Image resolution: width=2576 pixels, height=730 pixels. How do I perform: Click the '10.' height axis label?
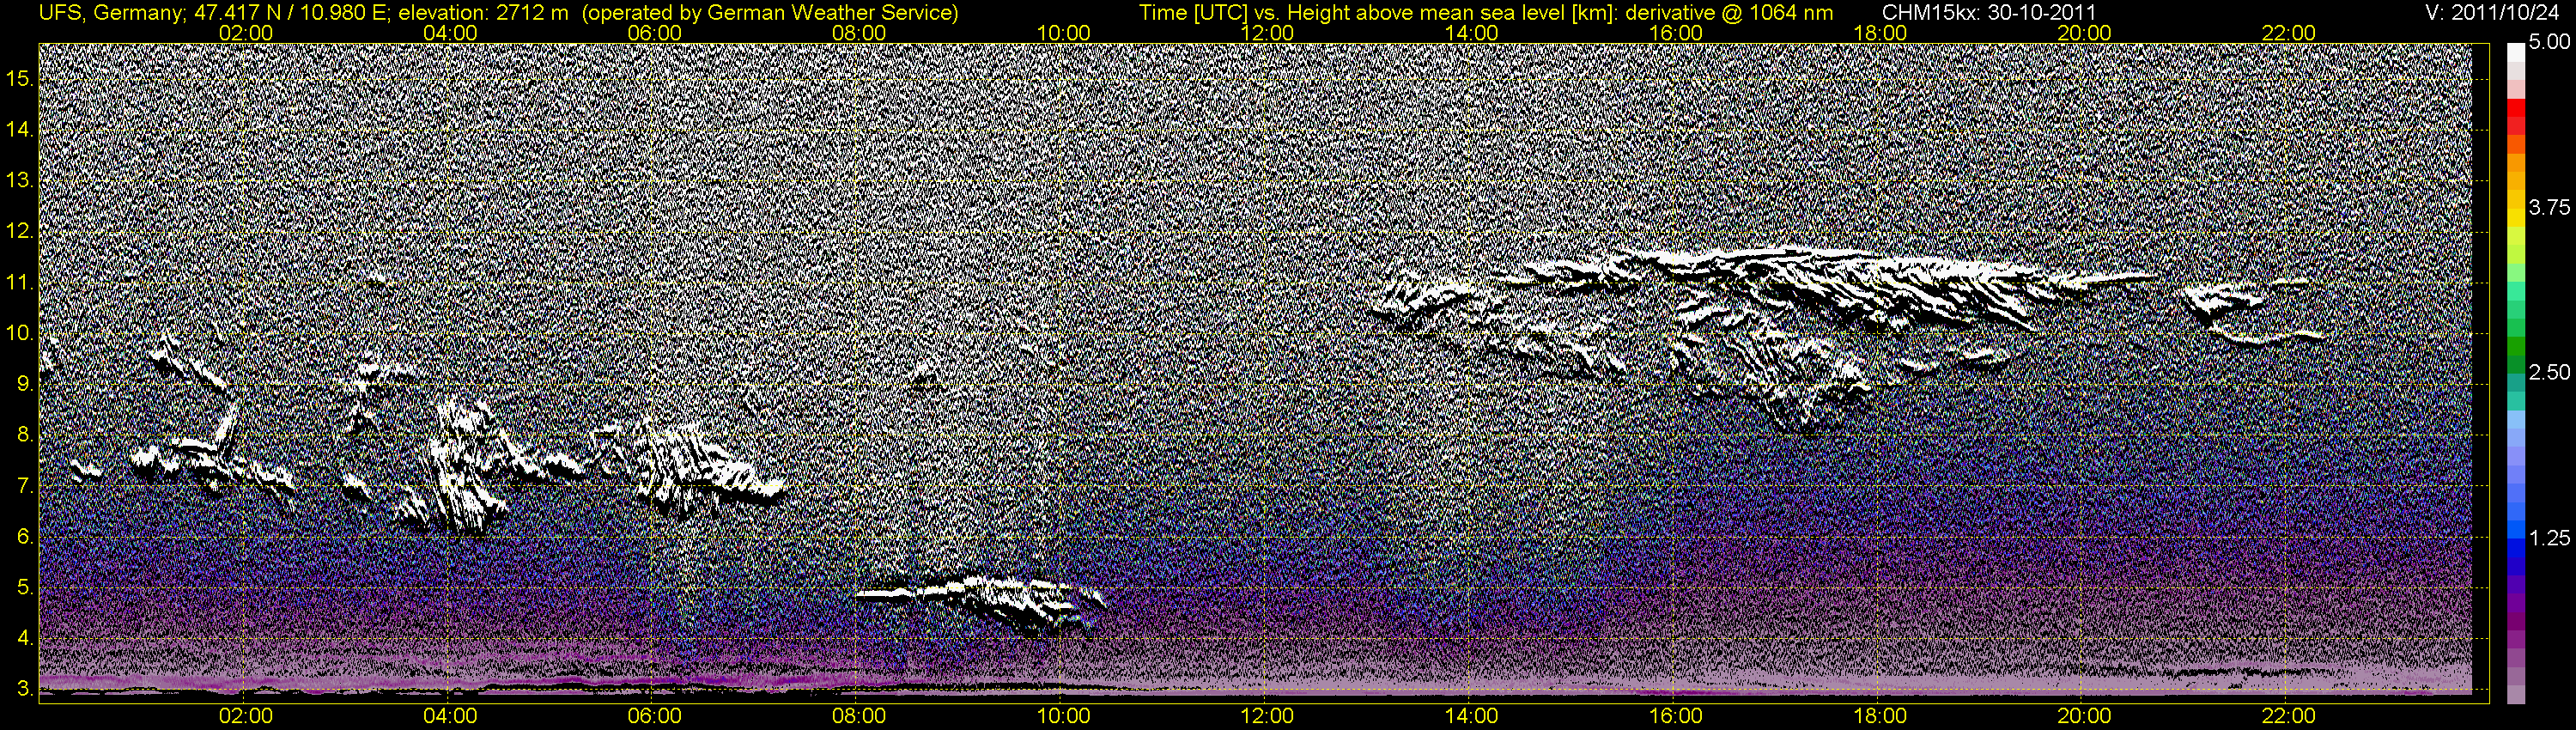[20, 333]
